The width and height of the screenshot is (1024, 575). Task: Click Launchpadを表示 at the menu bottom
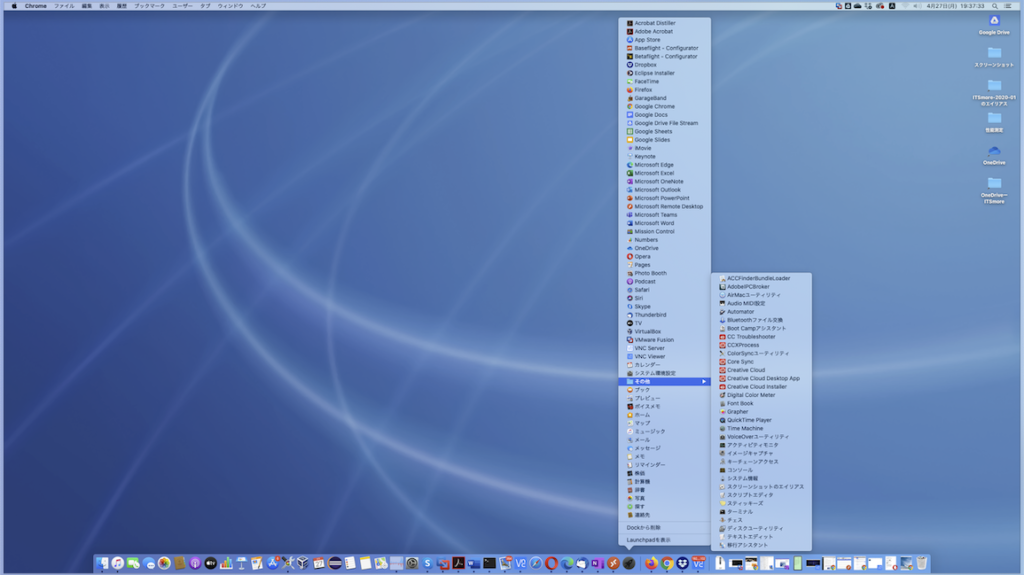coord(648,540)
